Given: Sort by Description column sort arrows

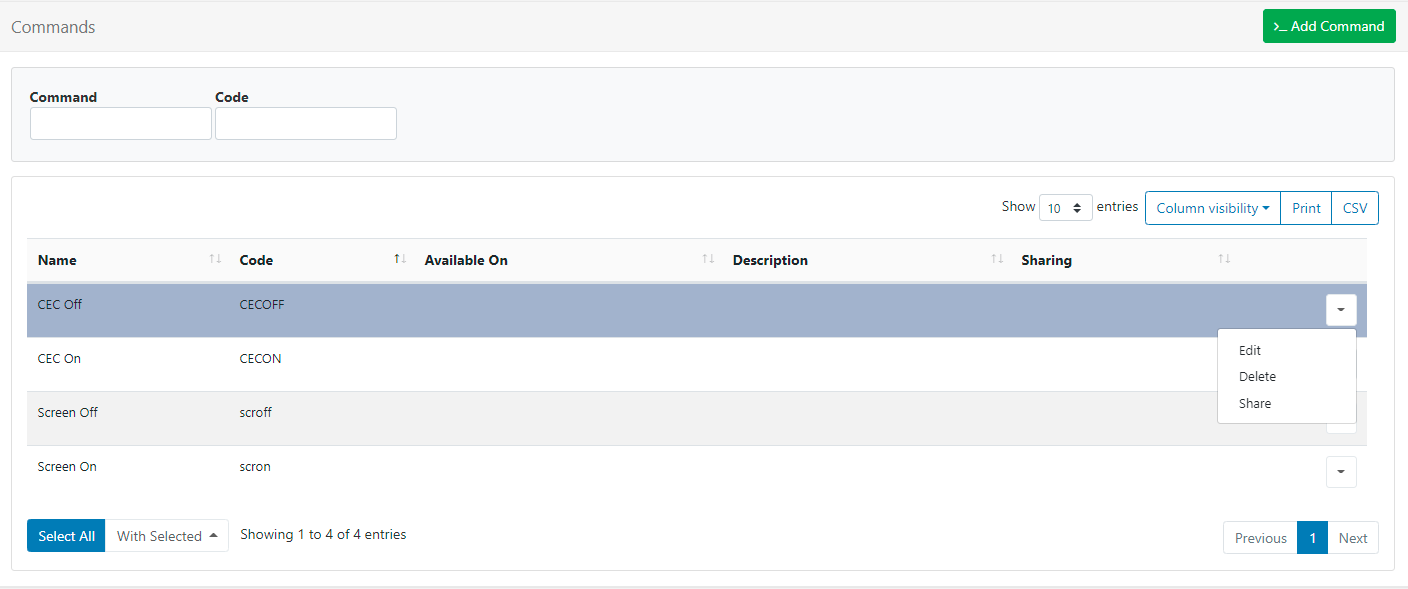Looking at the screenshot, I should coord(997,260).
